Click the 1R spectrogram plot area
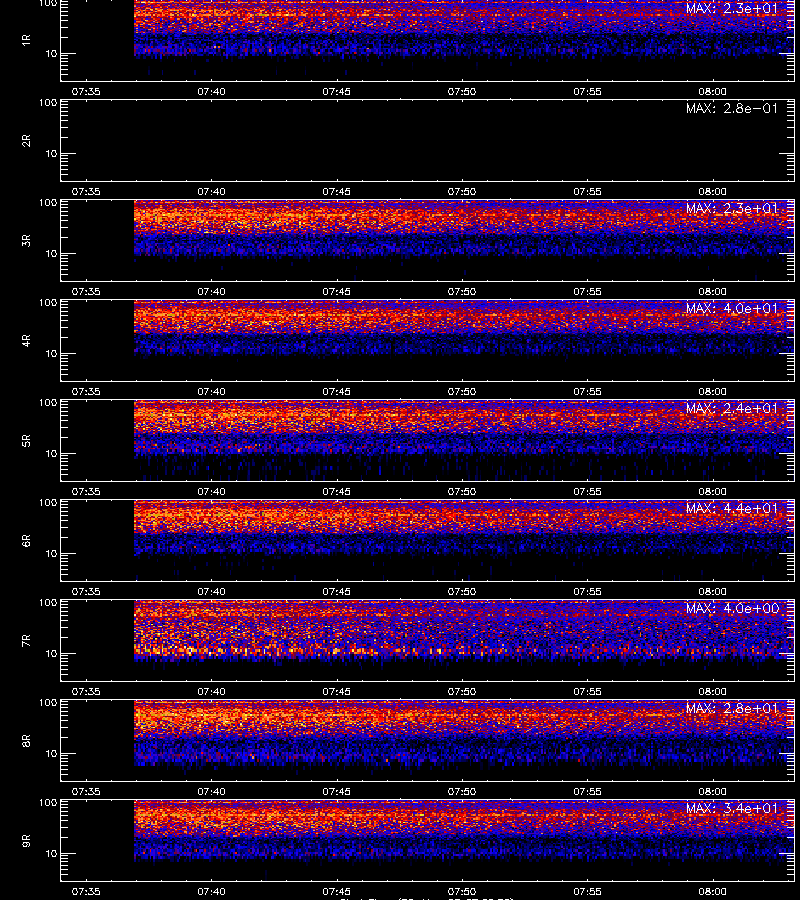Screen dimensions: 800x900 click(428, 40)
